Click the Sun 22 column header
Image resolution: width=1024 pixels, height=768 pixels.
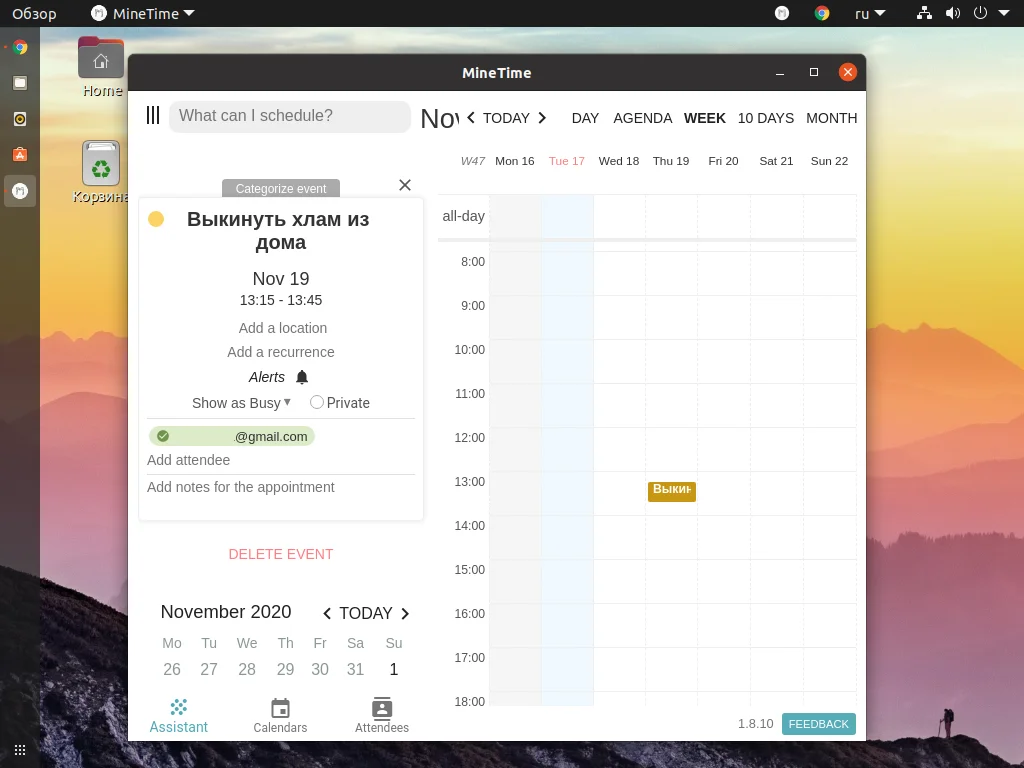[x=829, y=161]
